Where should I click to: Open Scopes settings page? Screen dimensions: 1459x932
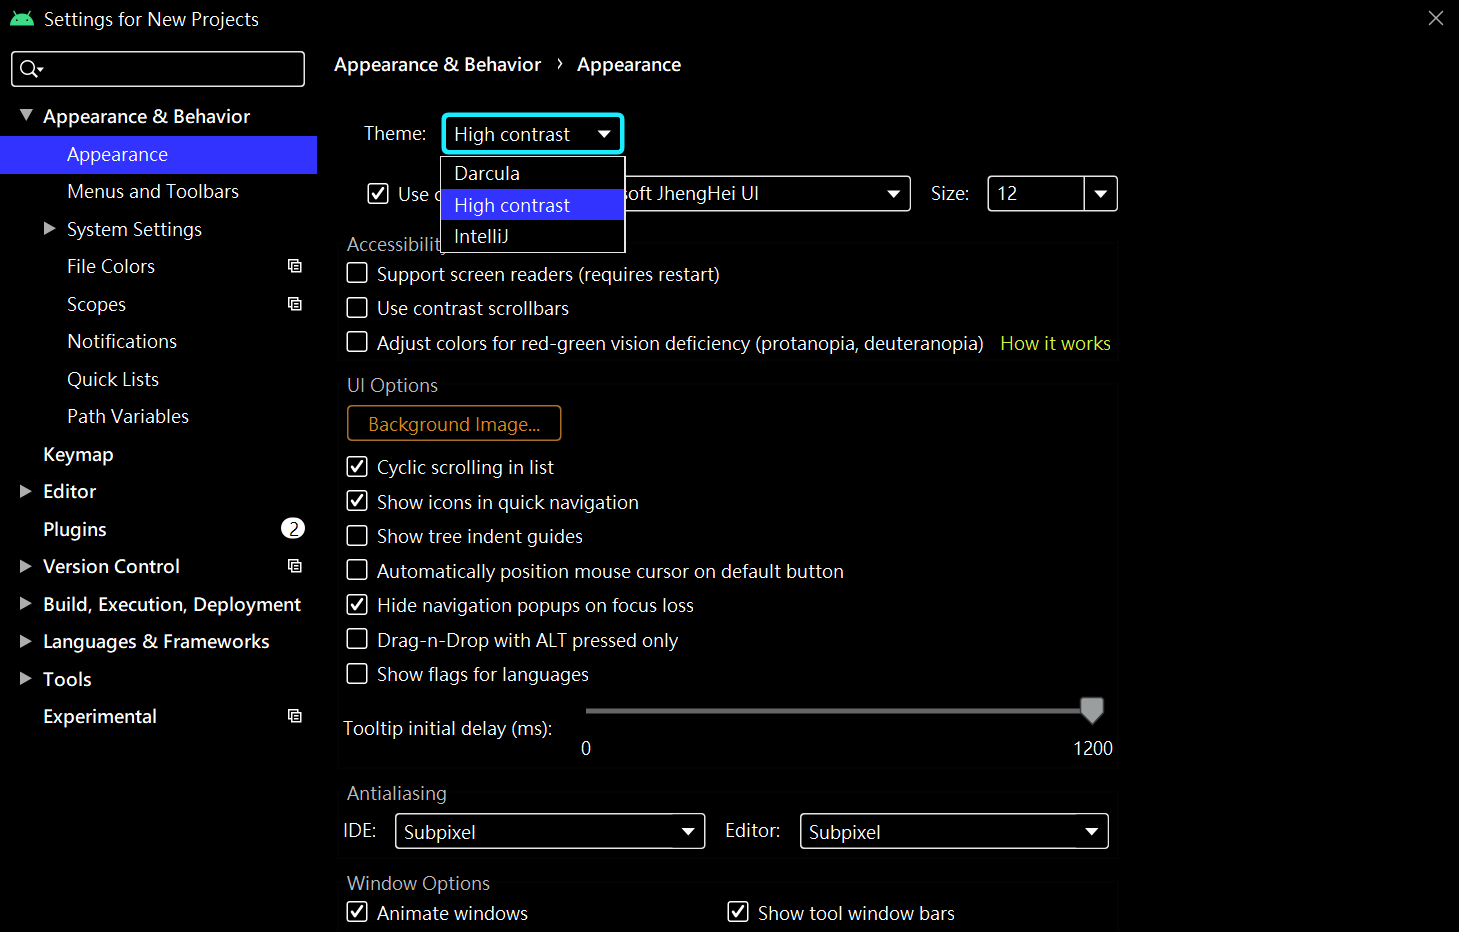pos(96,304)
